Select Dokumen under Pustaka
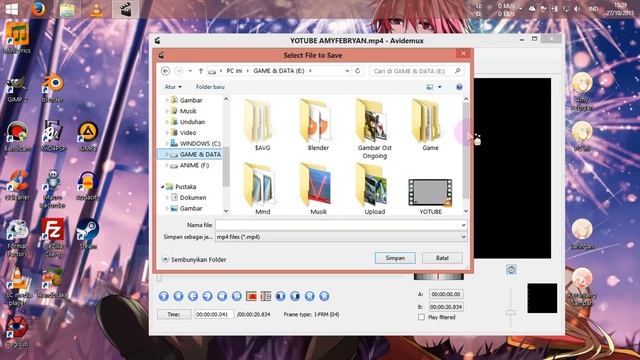 click(x=193, y=198)
